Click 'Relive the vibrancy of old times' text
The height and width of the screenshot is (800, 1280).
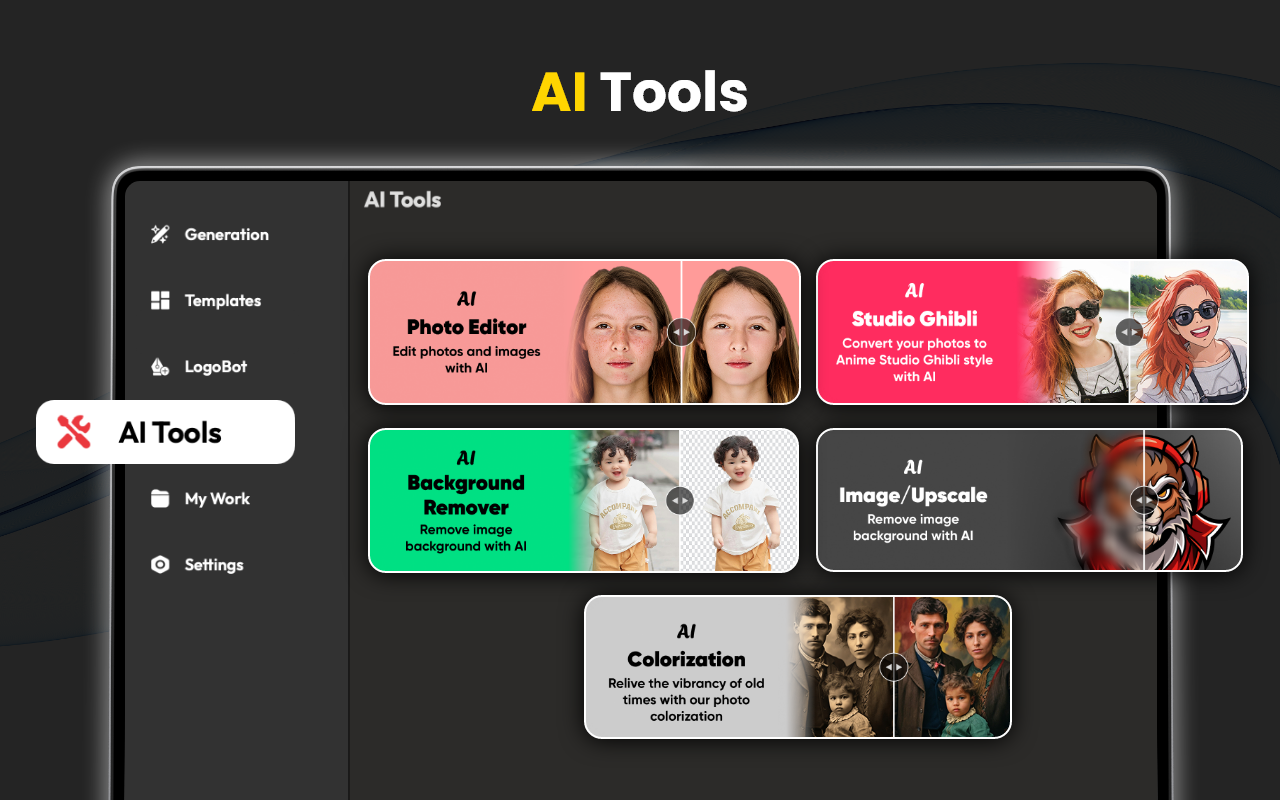[686, 700]
